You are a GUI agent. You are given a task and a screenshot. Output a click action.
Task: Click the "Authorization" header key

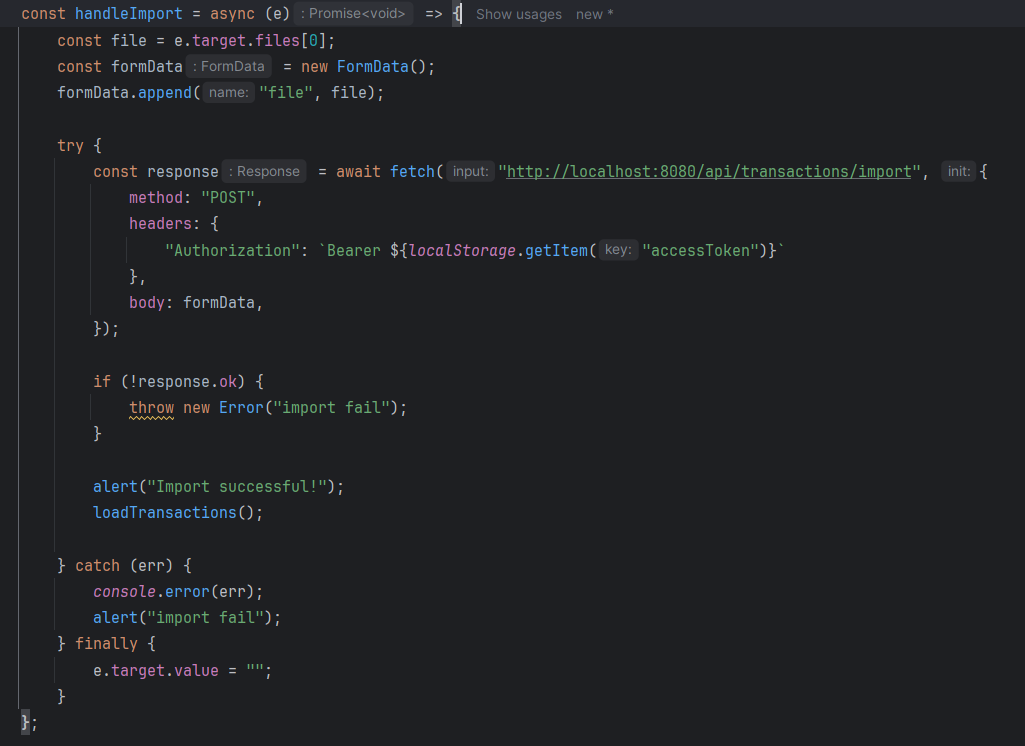pyautogui.click(x=232, y=250)
